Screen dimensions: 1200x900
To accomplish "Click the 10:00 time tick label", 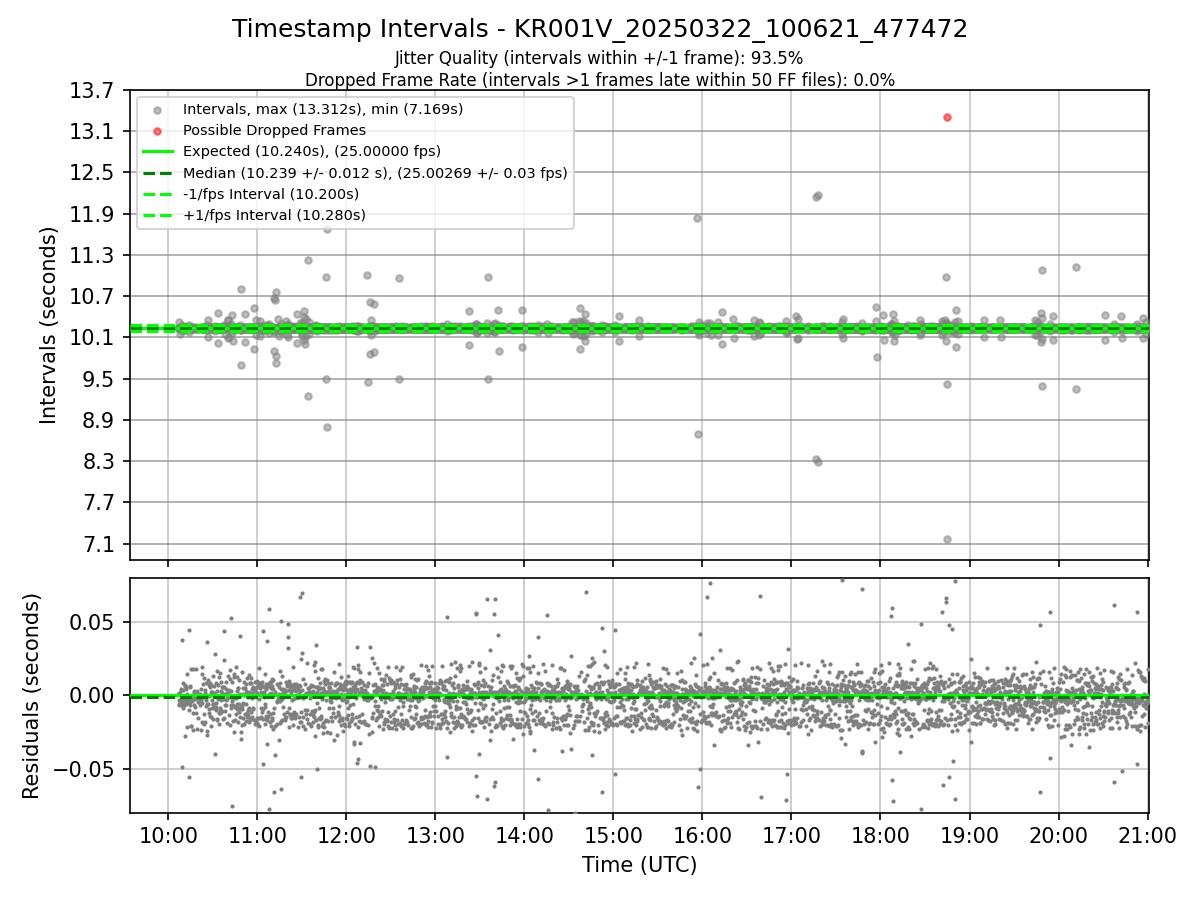I will click(x=167, y=836).
